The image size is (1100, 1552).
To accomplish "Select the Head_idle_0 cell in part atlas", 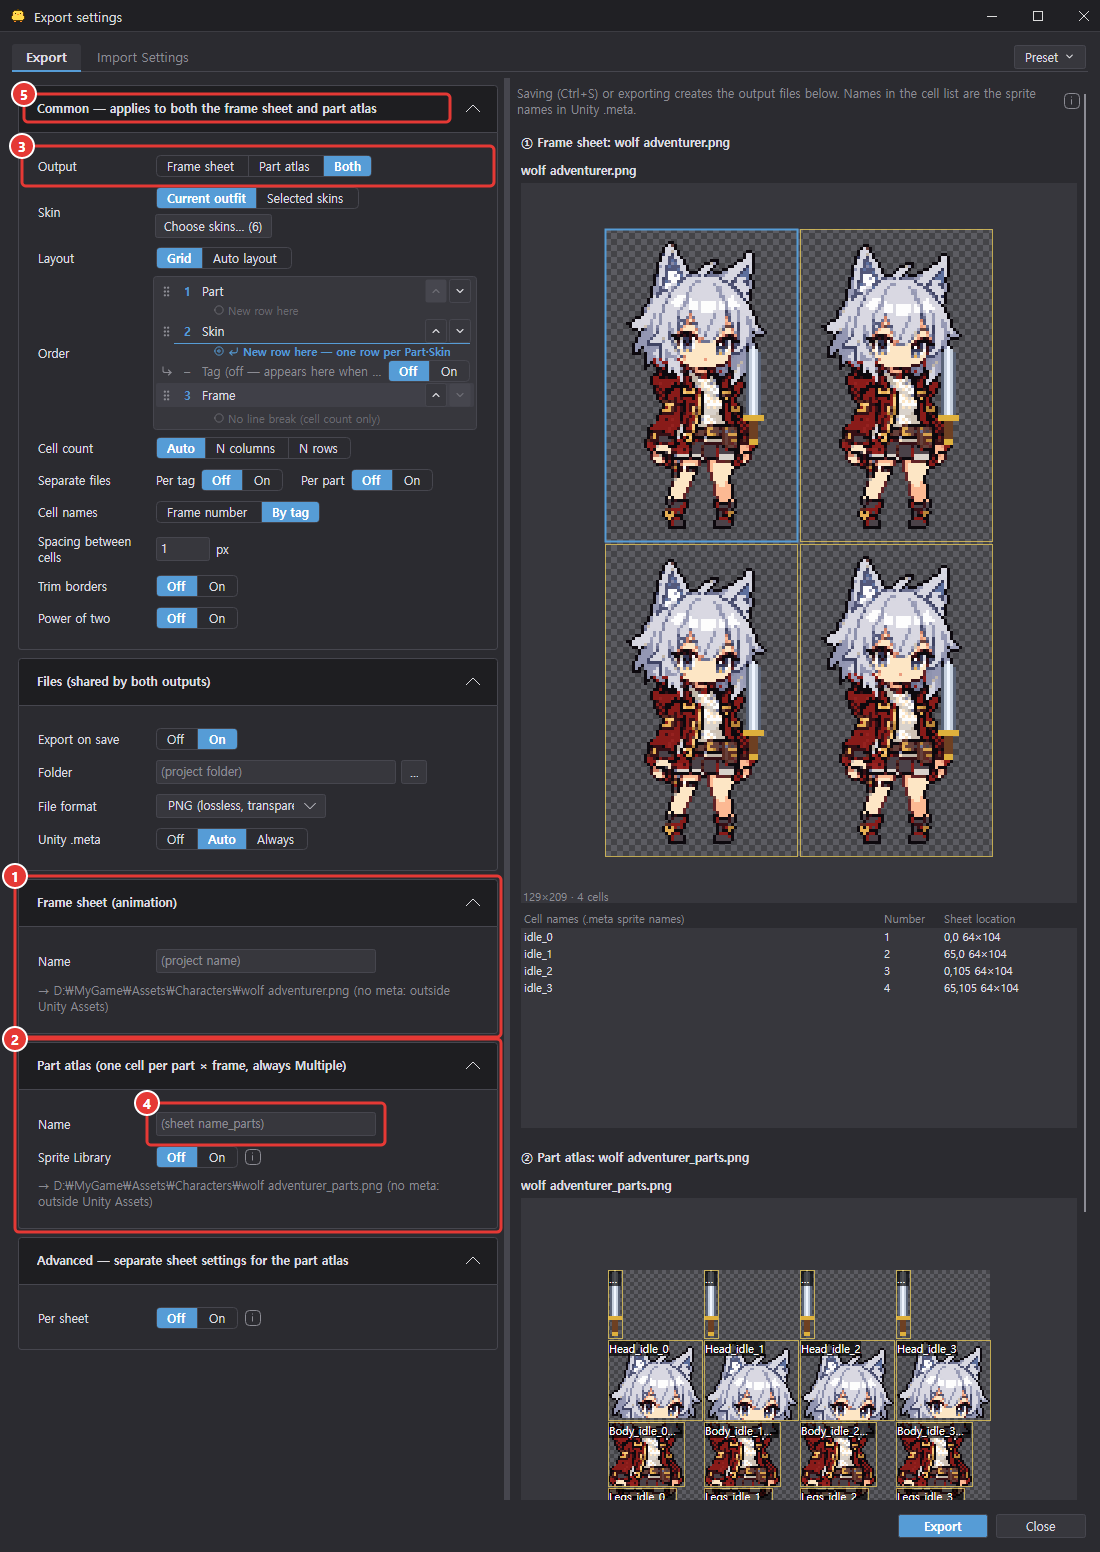I will tap(655, 1380).
